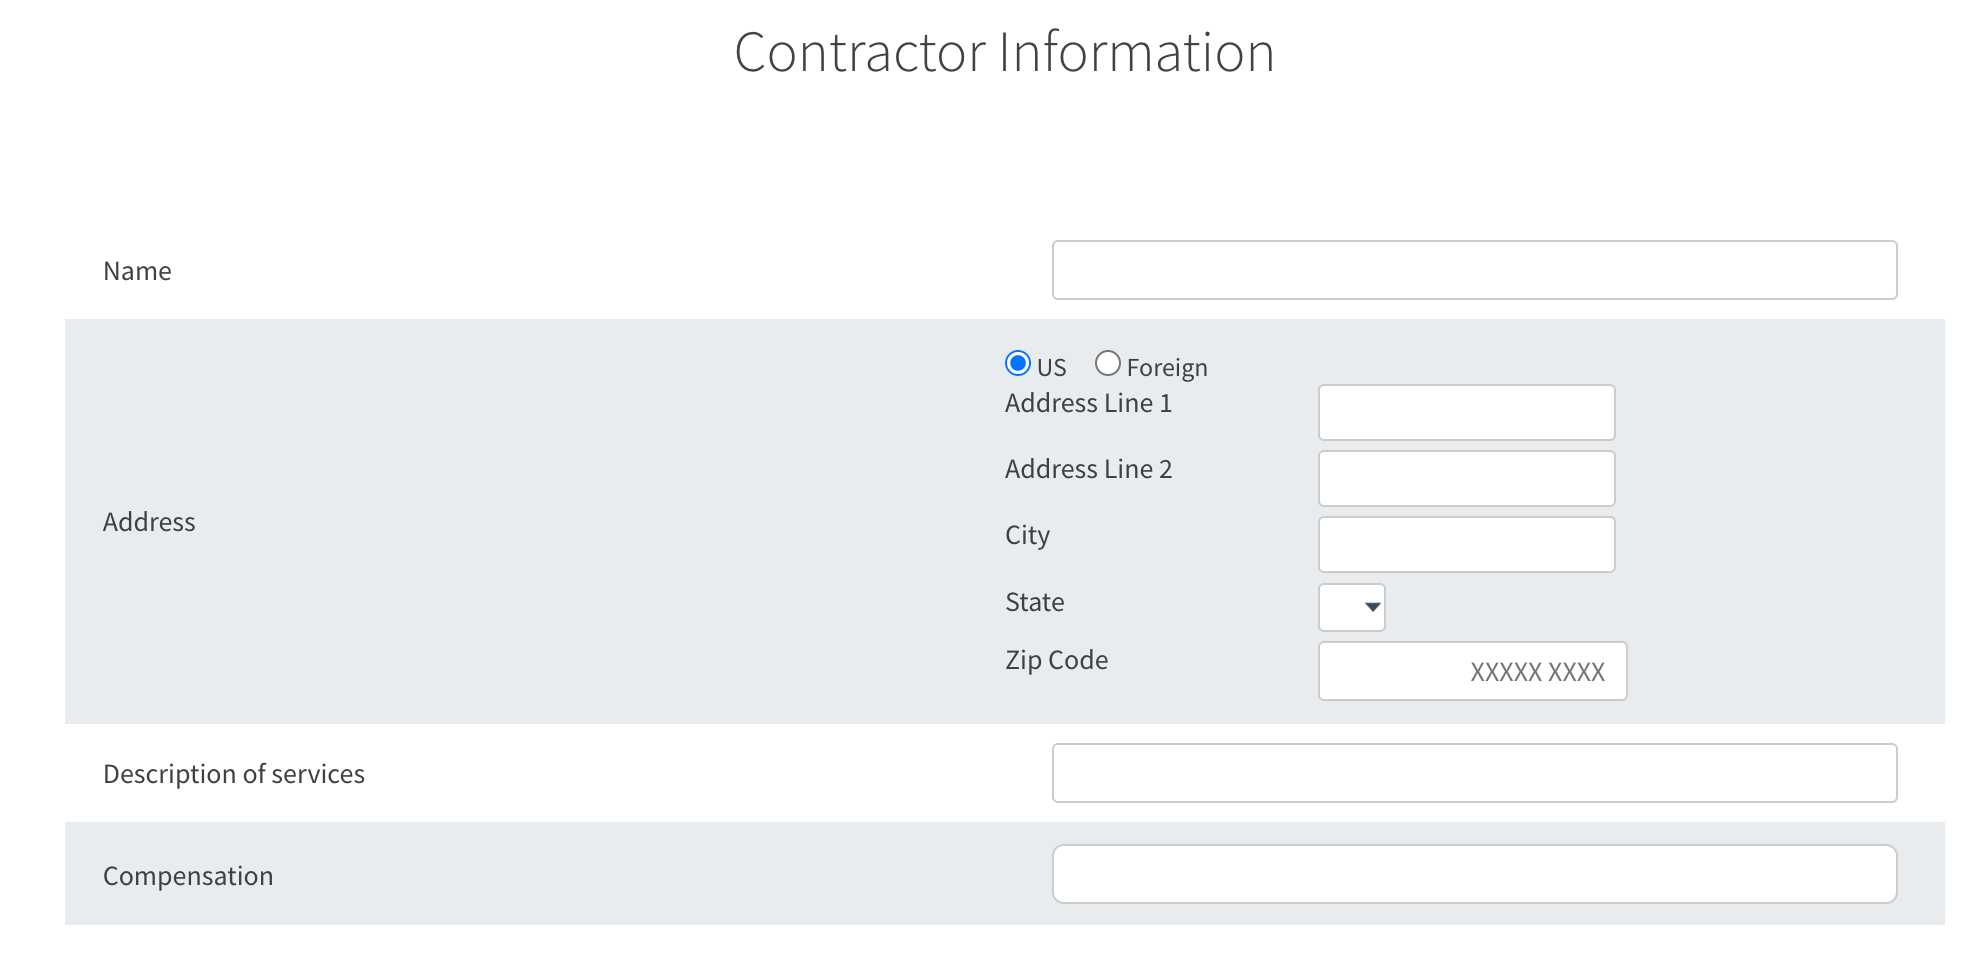Image resolution: width=1982 pixels, height=968 pixels.
Task: Click the "State" label text
Action: (1034, 602)
